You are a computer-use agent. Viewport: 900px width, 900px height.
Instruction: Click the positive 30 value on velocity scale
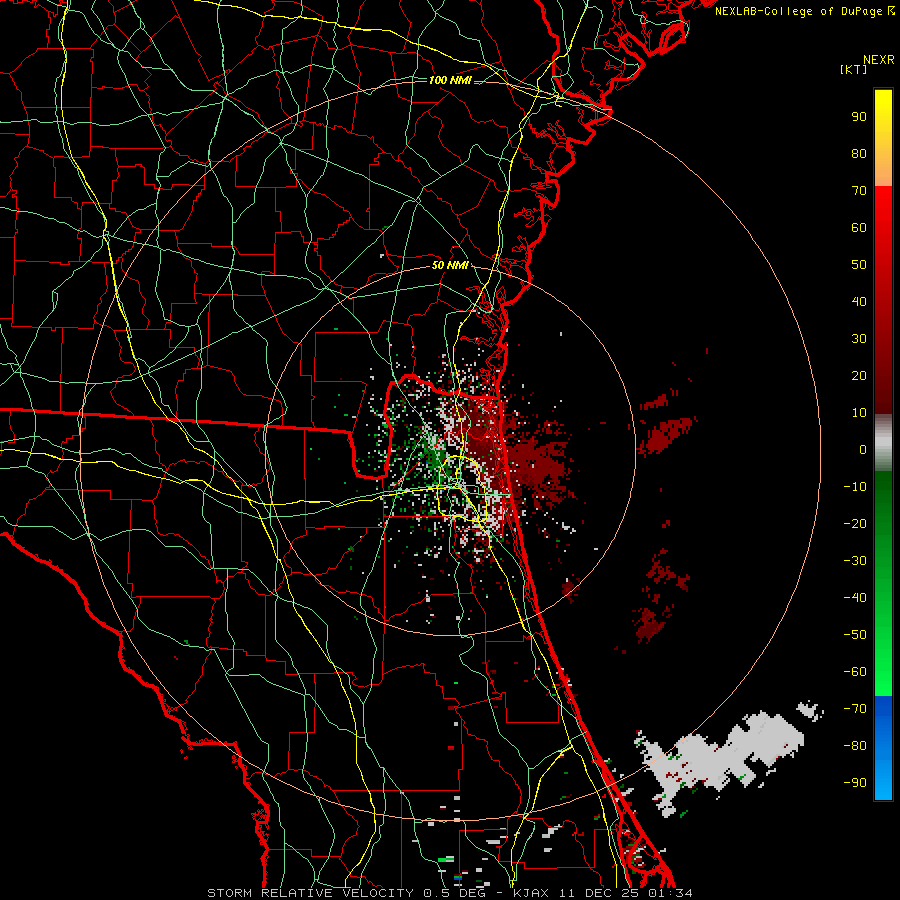[x=859, y=339]
